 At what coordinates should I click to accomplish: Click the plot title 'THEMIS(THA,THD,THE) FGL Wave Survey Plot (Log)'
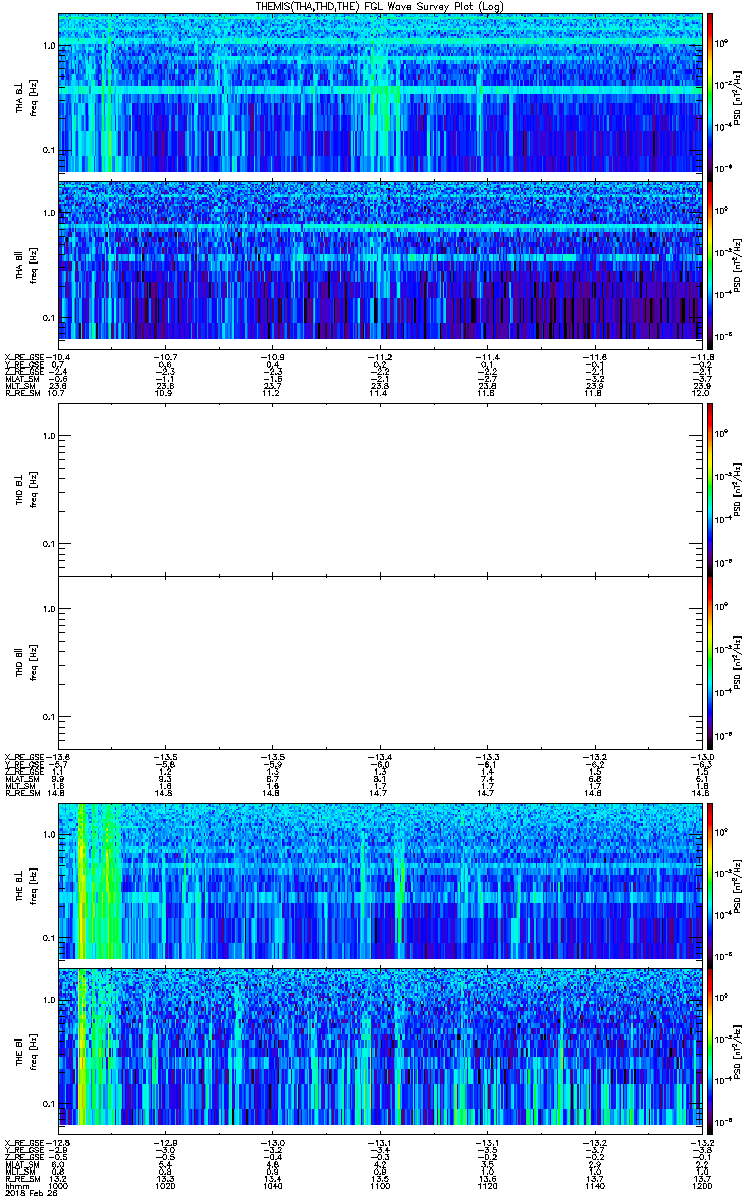pyautogui.click(x=380, y=6)
